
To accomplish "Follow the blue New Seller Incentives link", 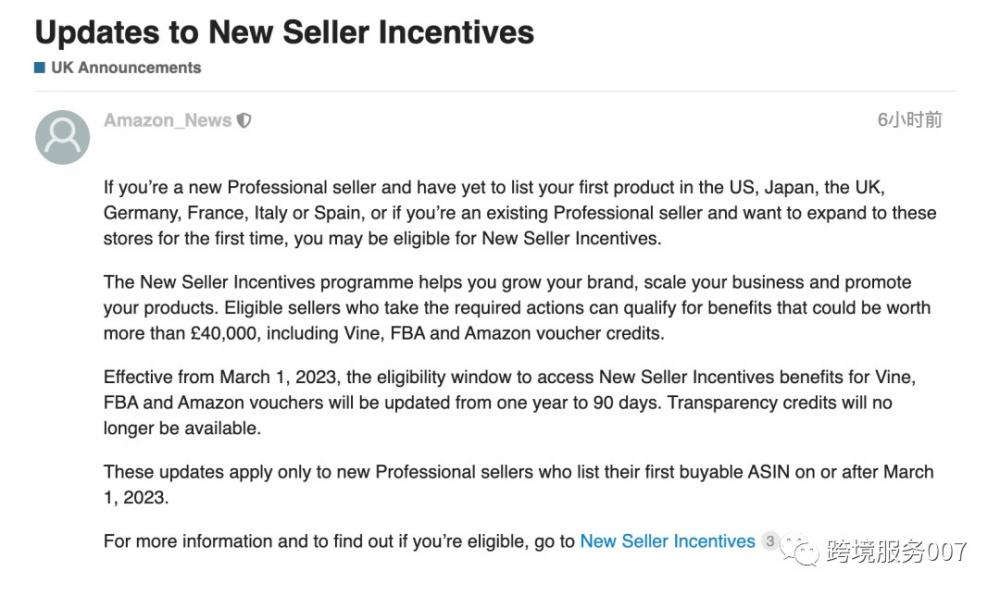I will pos(667,541).
